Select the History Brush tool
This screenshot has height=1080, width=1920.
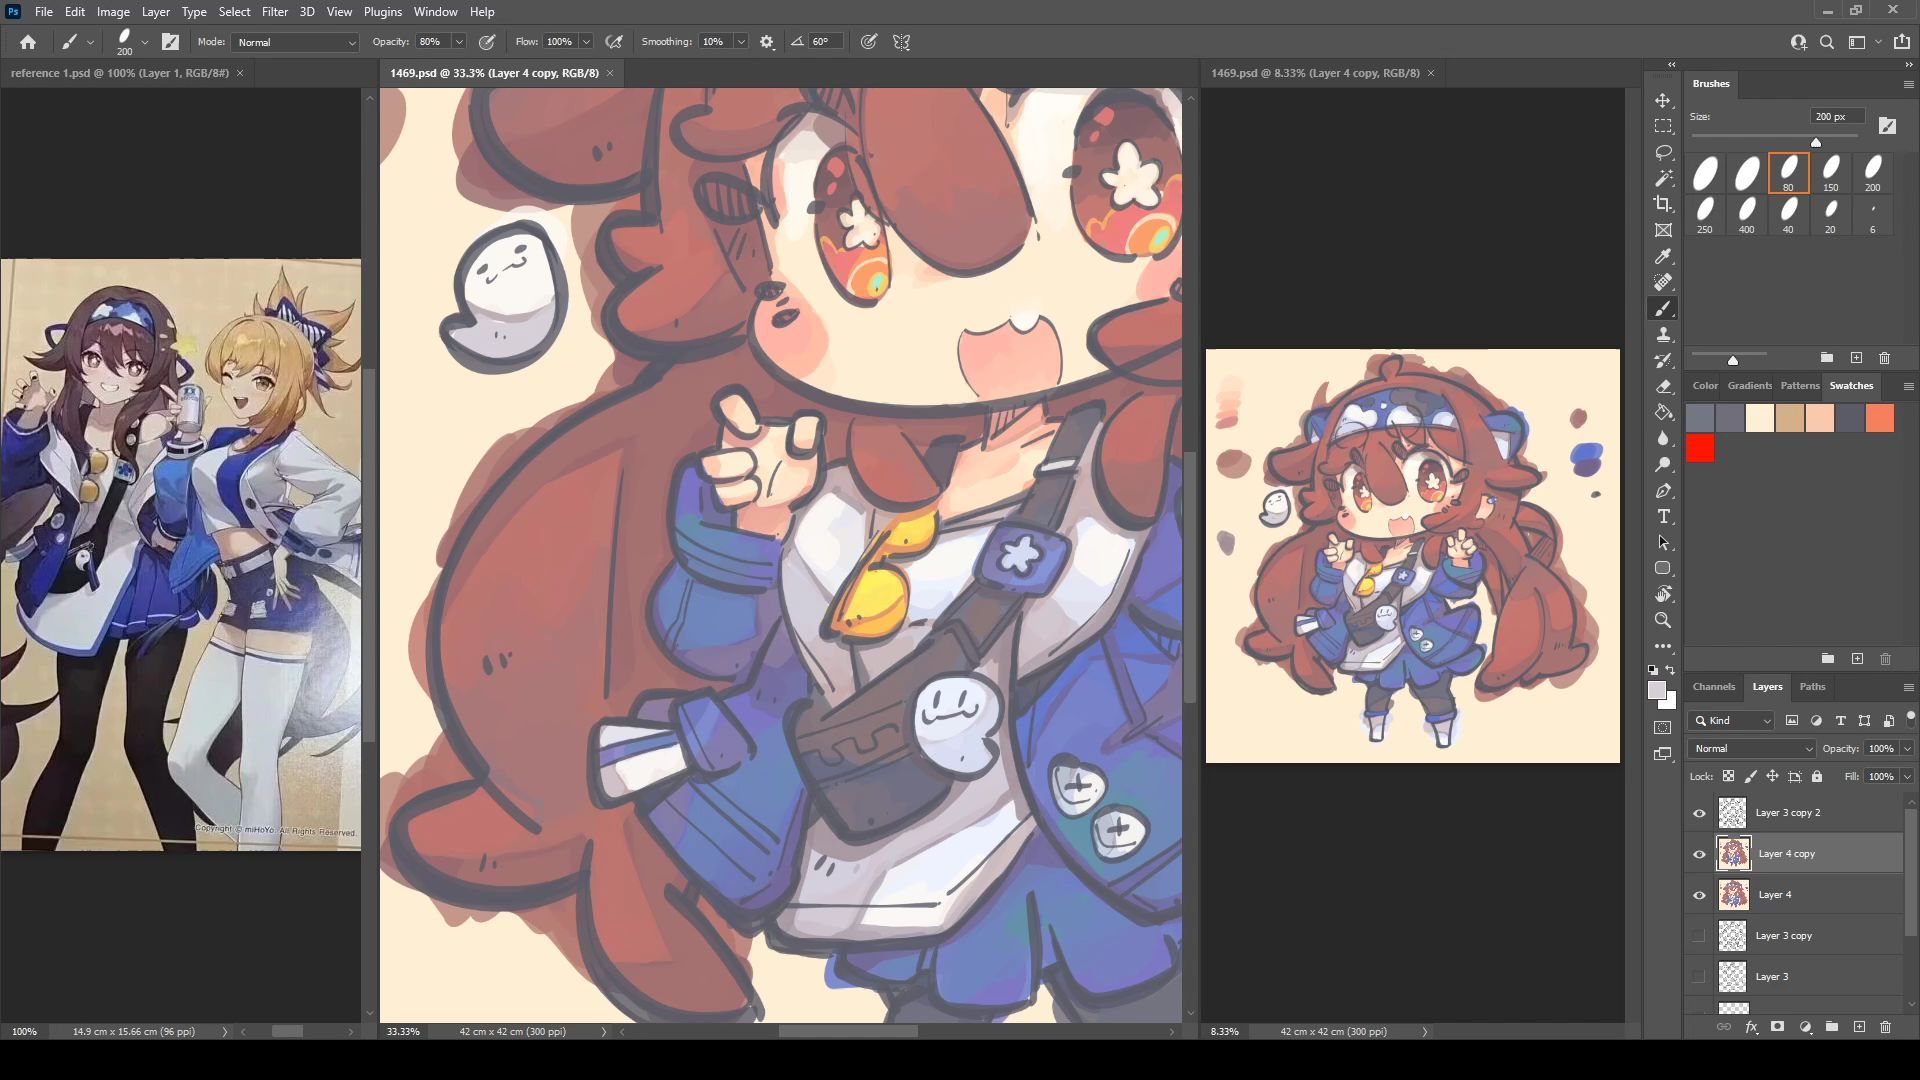pos(1663,361)
